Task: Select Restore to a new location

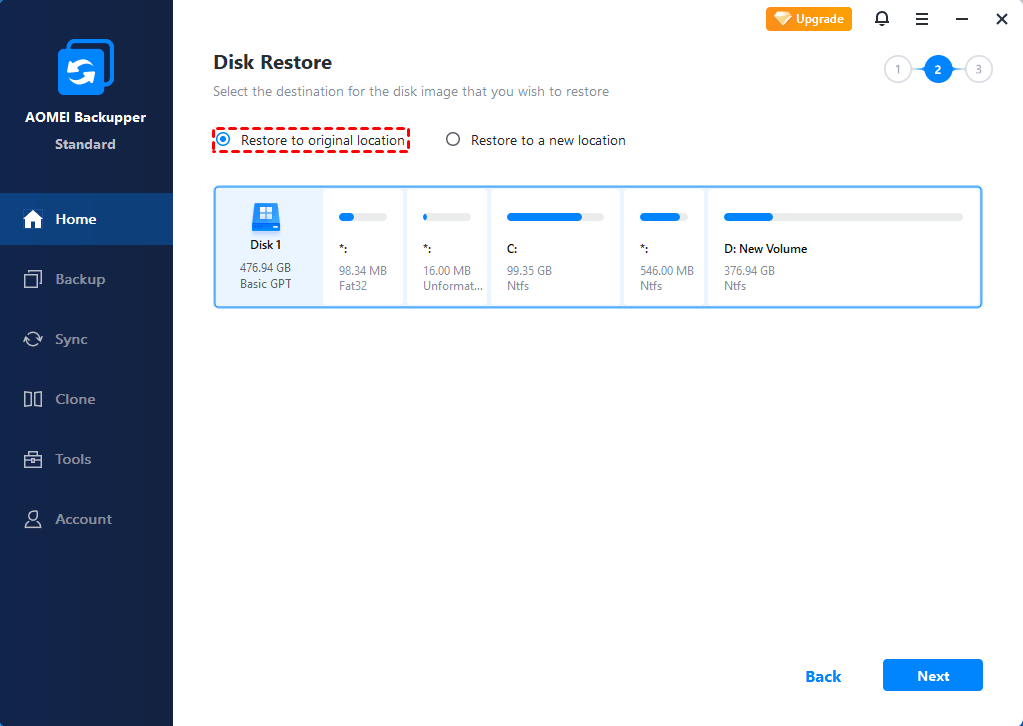Action: click(535, 140)
